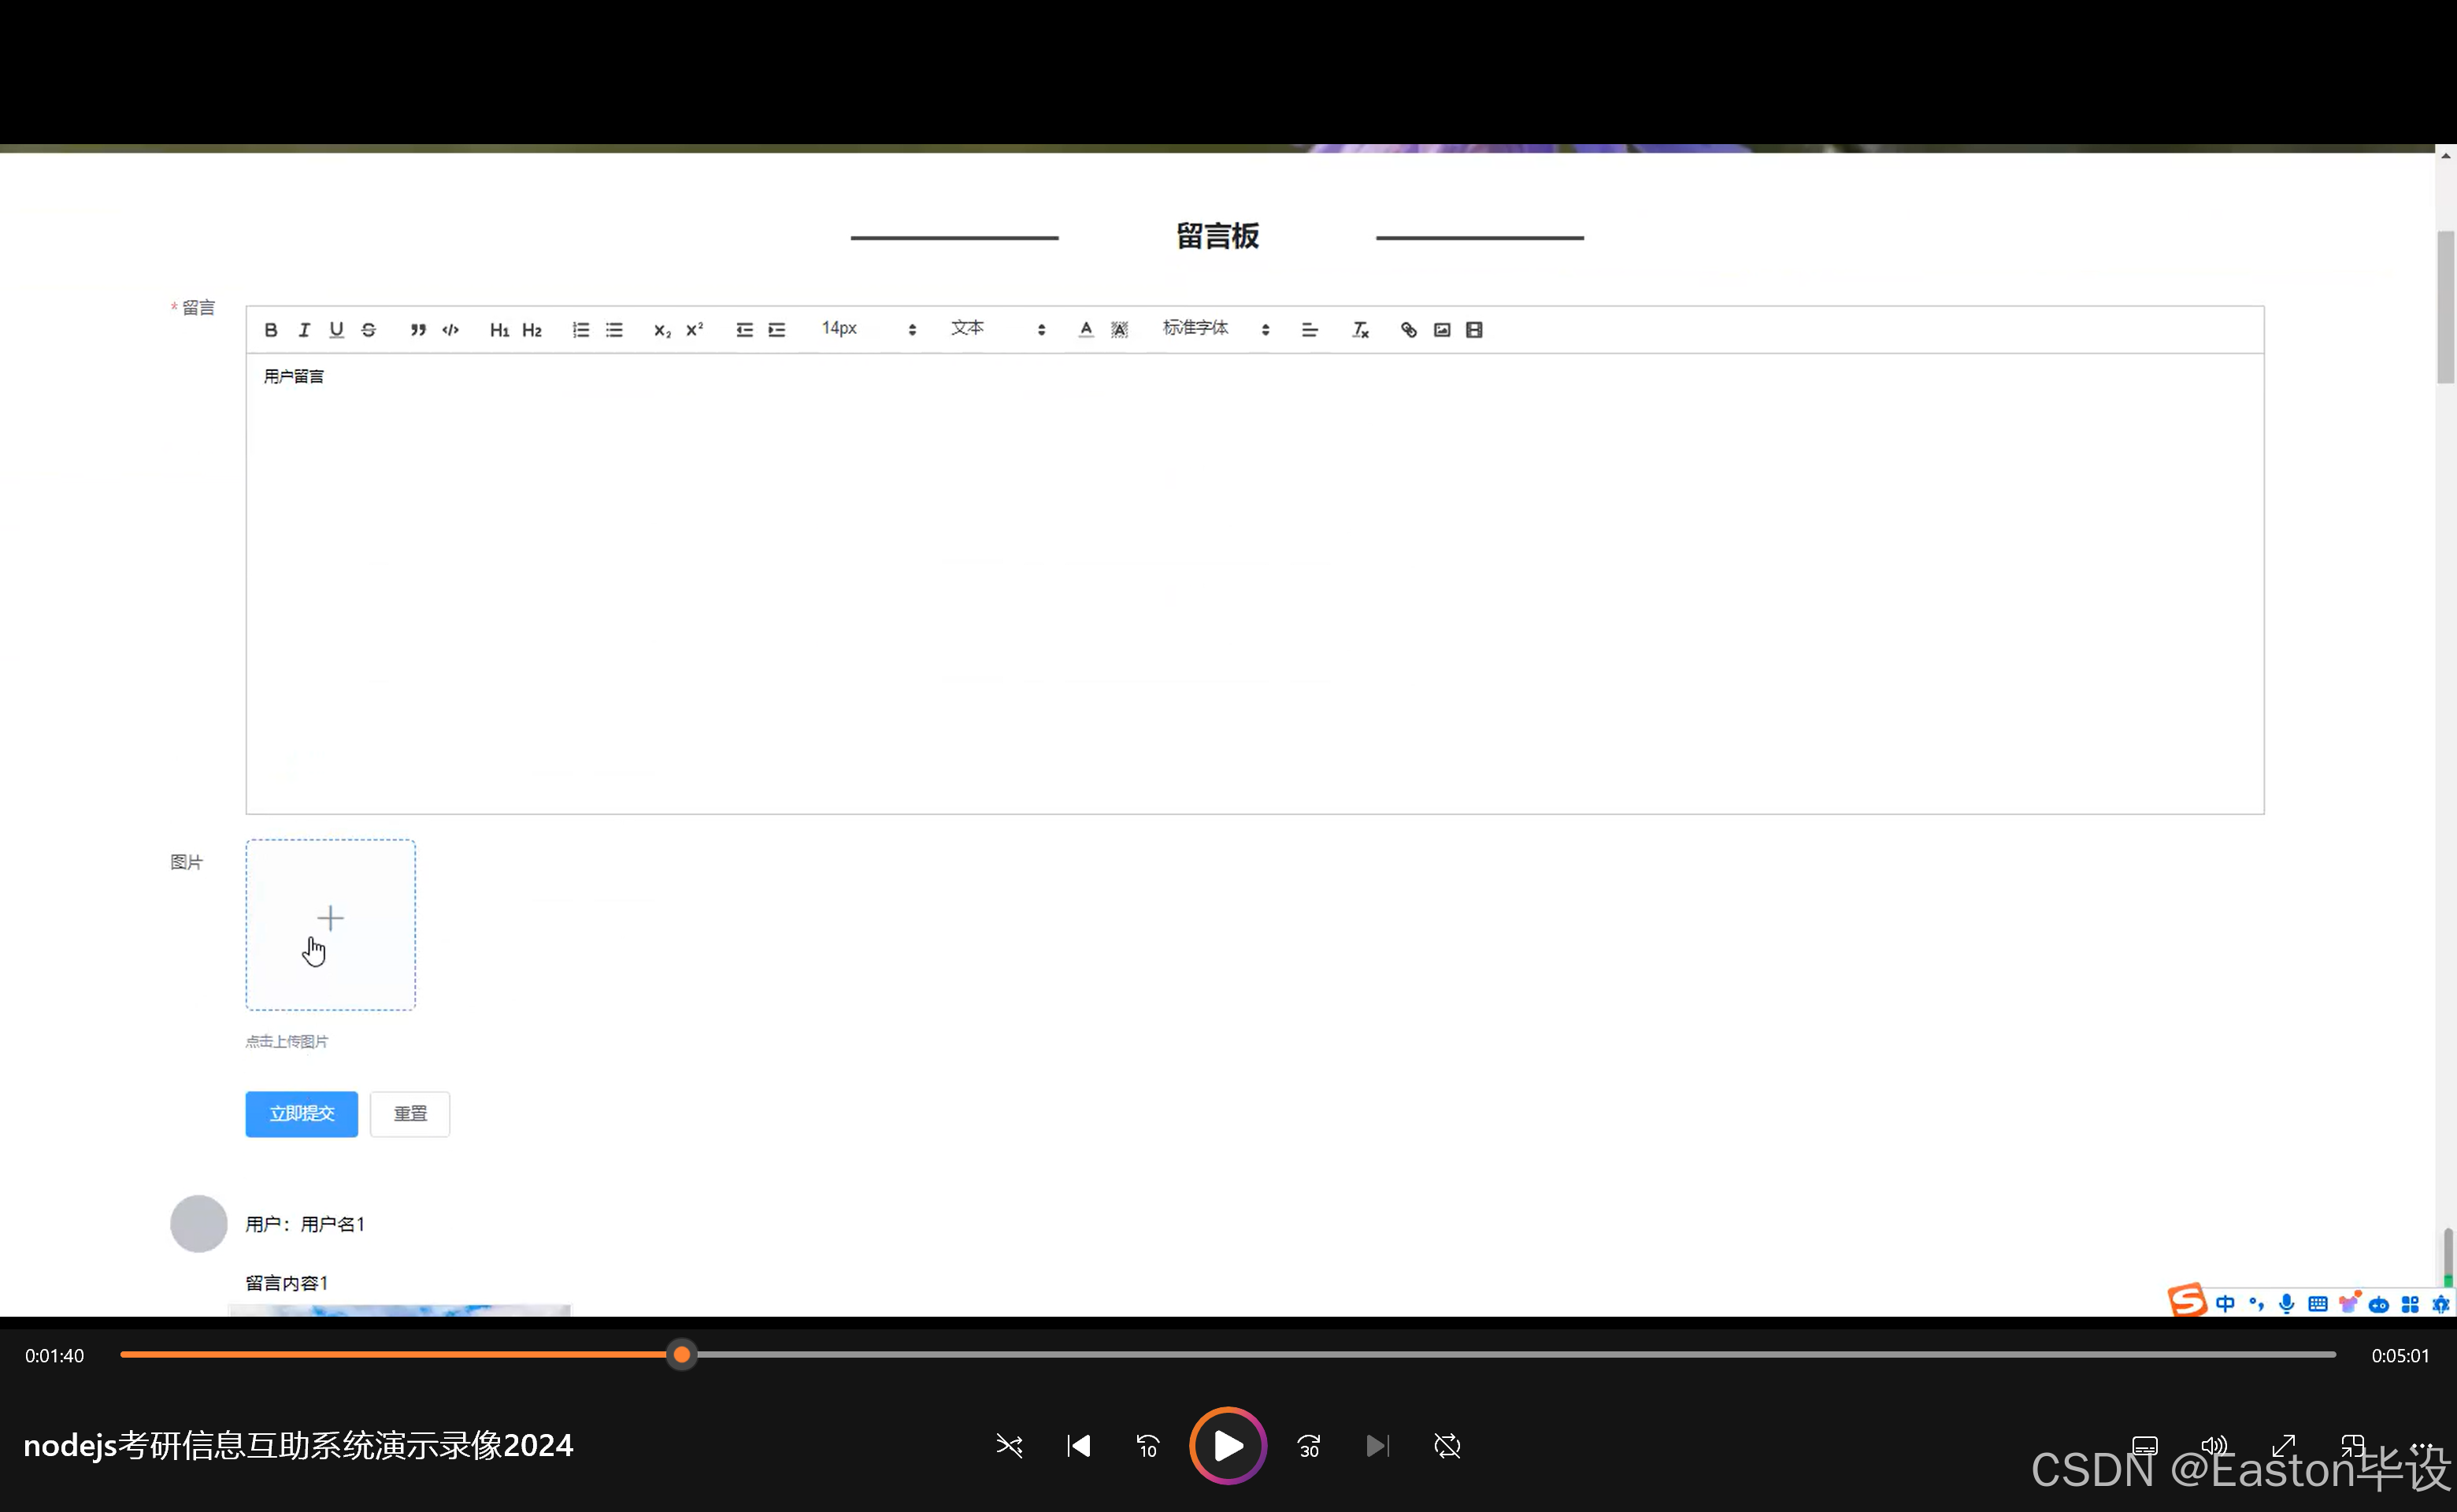Toggle bold formatting in editor toolbar
Viewport: 2457px width, 1512px height.
pos(270,330)
